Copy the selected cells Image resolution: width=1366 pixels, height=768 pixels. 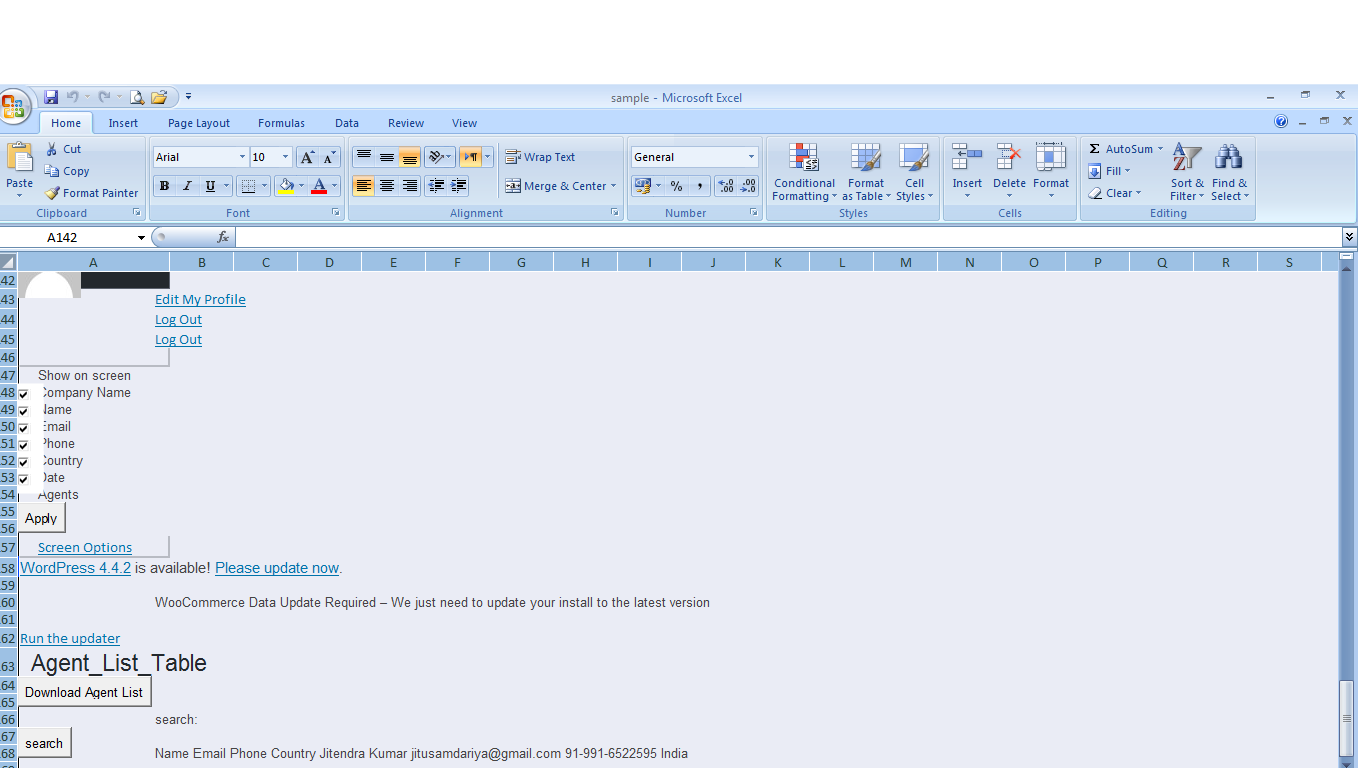[67, 171]
